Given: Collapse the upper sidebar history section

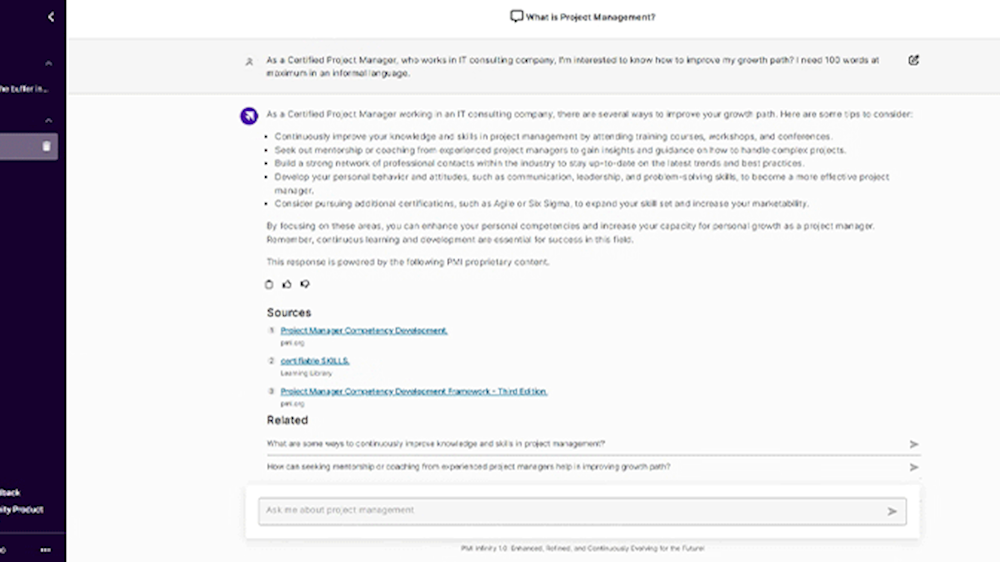Looking at the screenshot, I should tap(49, 64).
